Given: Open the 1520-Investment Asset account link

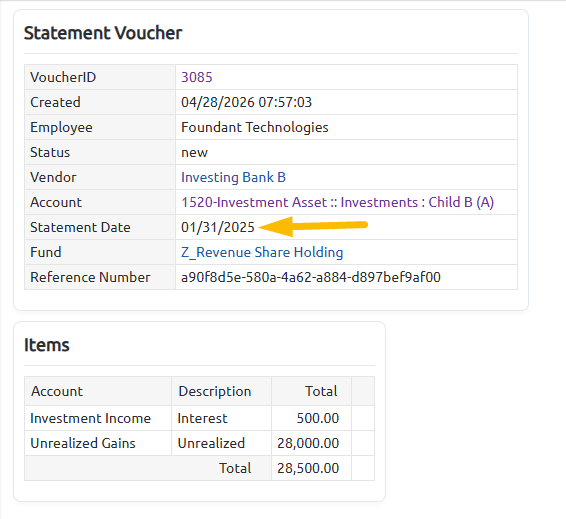Looking at the screenshot, I should (x=337, y=202).
